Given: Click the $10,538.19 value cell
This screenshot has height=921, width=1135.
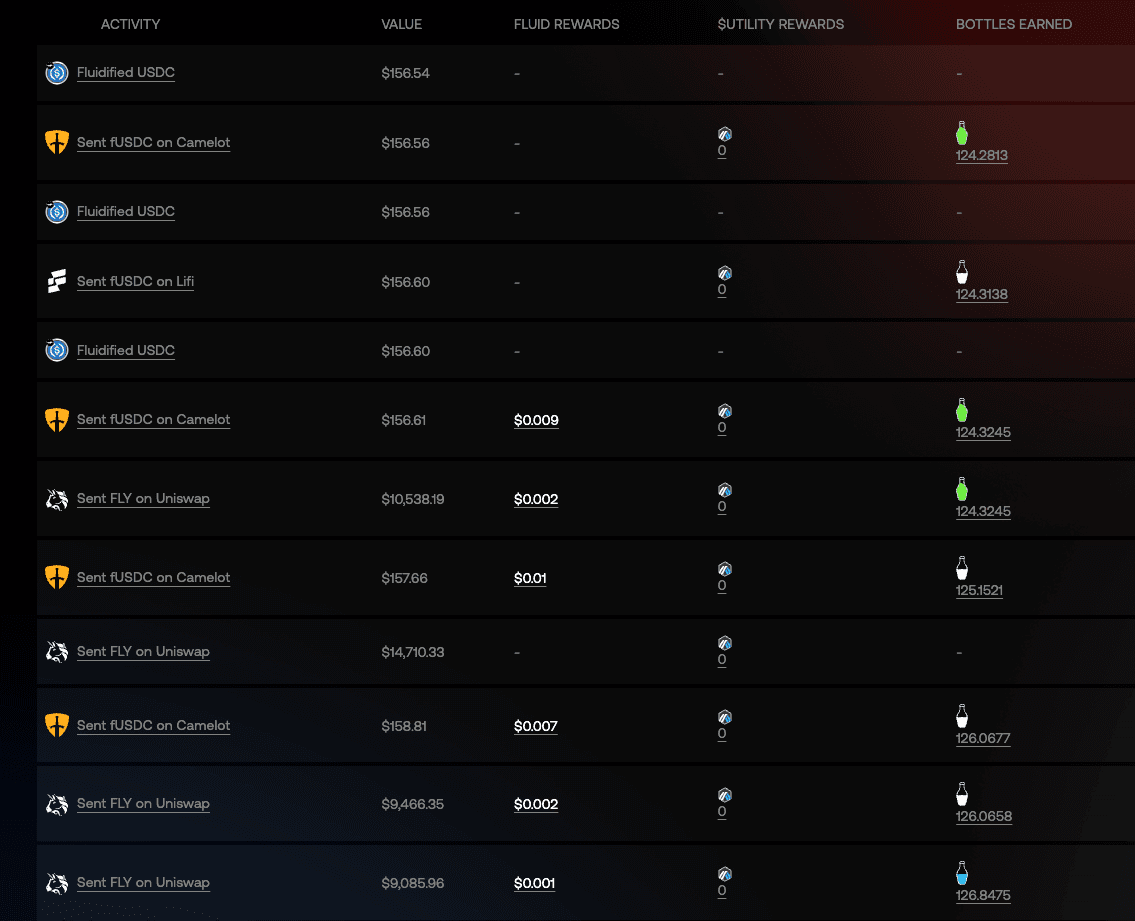Looking at the screenshot, I should tap(413, 499).
